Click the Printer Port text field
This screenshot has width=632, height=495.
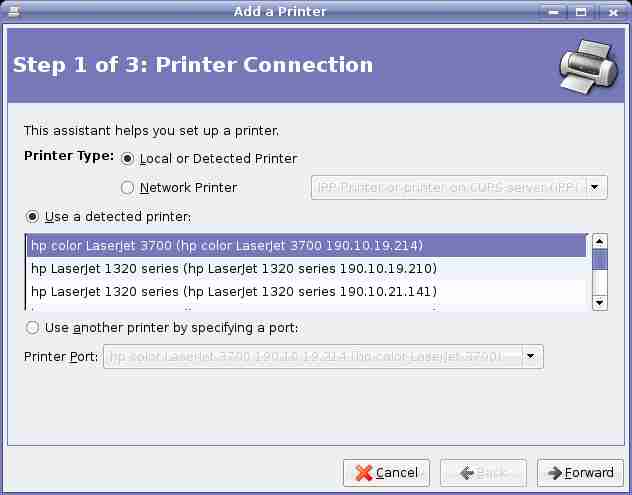click(313, 356)
